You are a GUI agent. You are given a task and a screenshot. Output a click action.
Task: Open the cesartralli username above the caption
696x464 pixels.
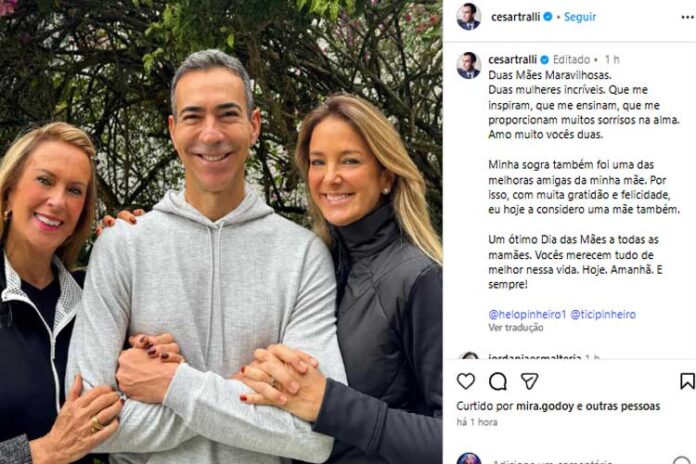(512, 59)
